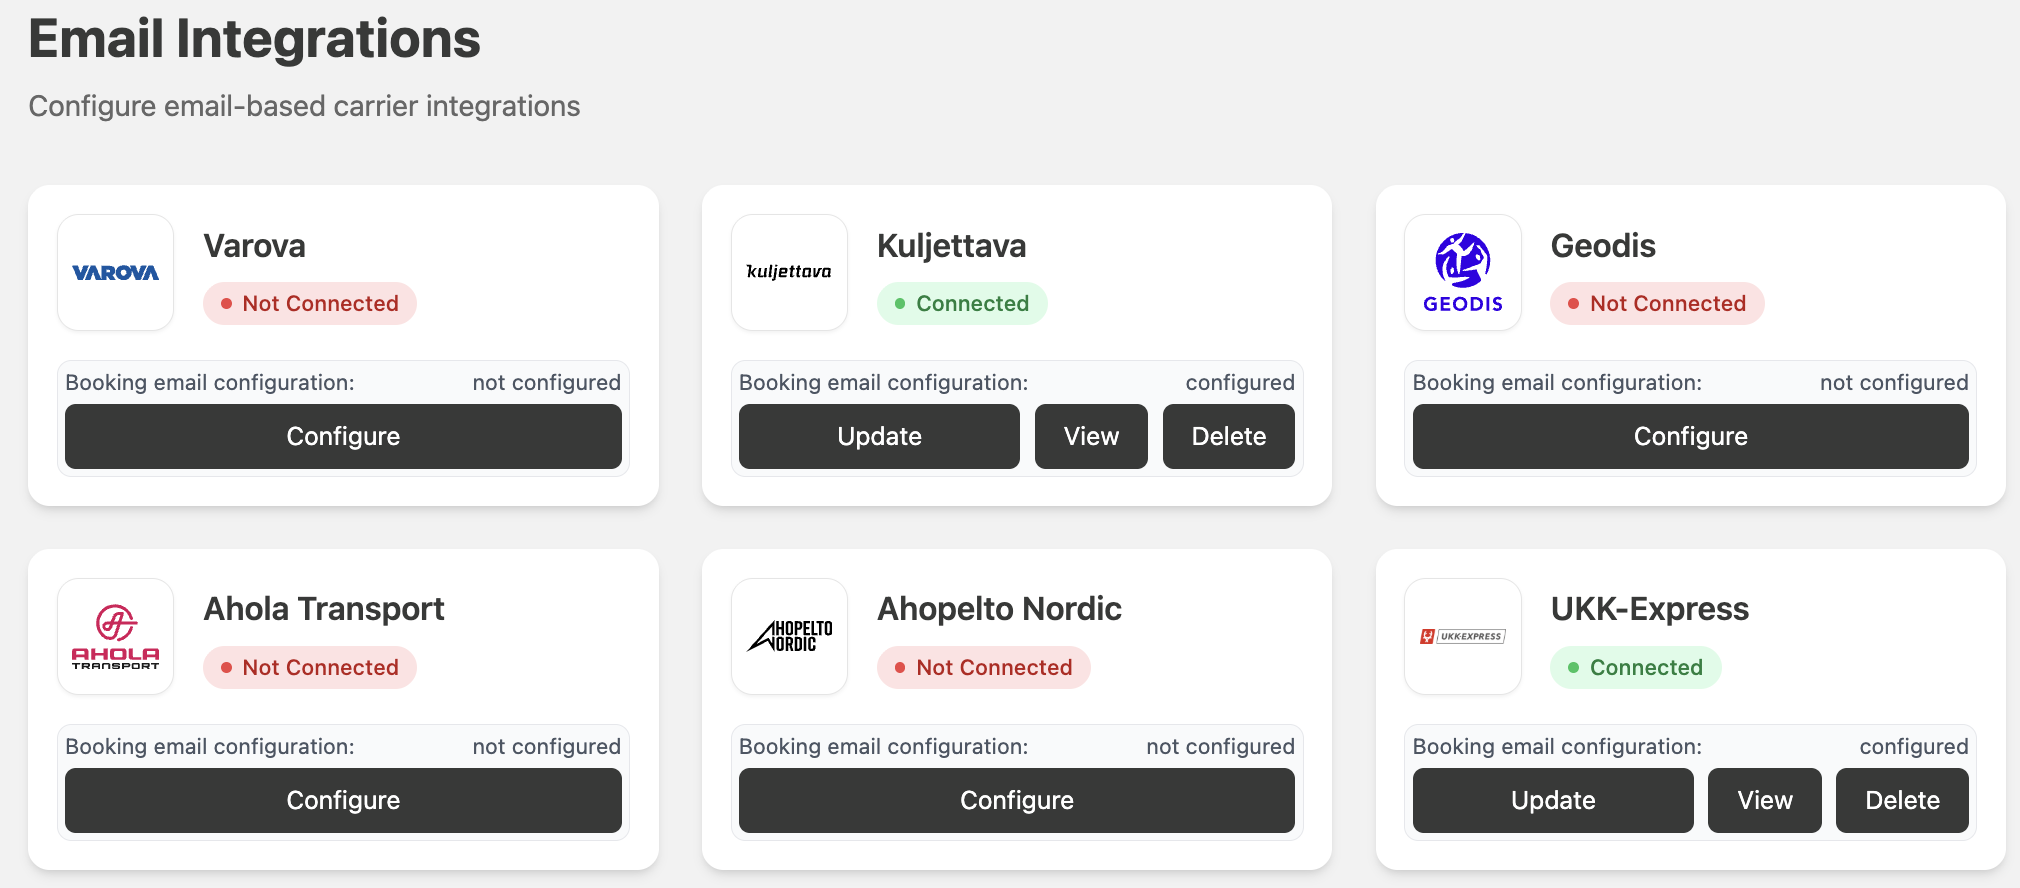
Task: Update UKK-Express email configuration
Action: [1553, 800]
